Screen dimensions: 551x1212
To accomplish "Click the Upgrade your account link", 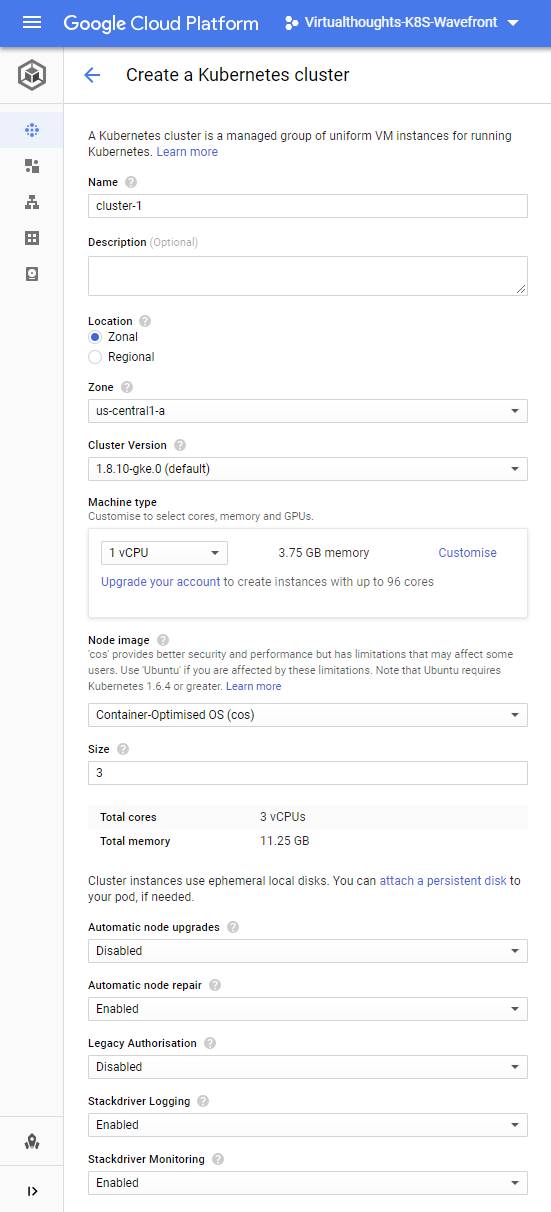I will [x=160, y=582].
